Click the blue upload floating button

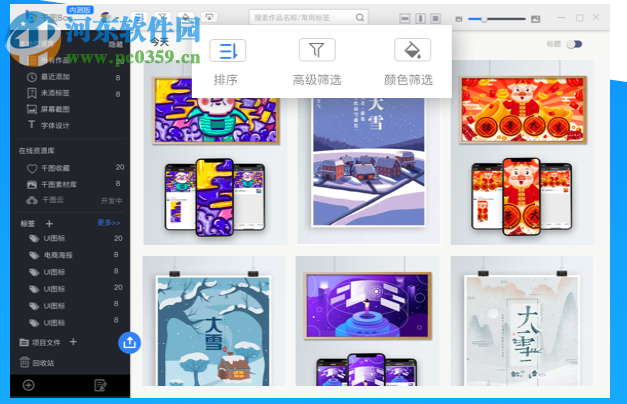(129, 343)
